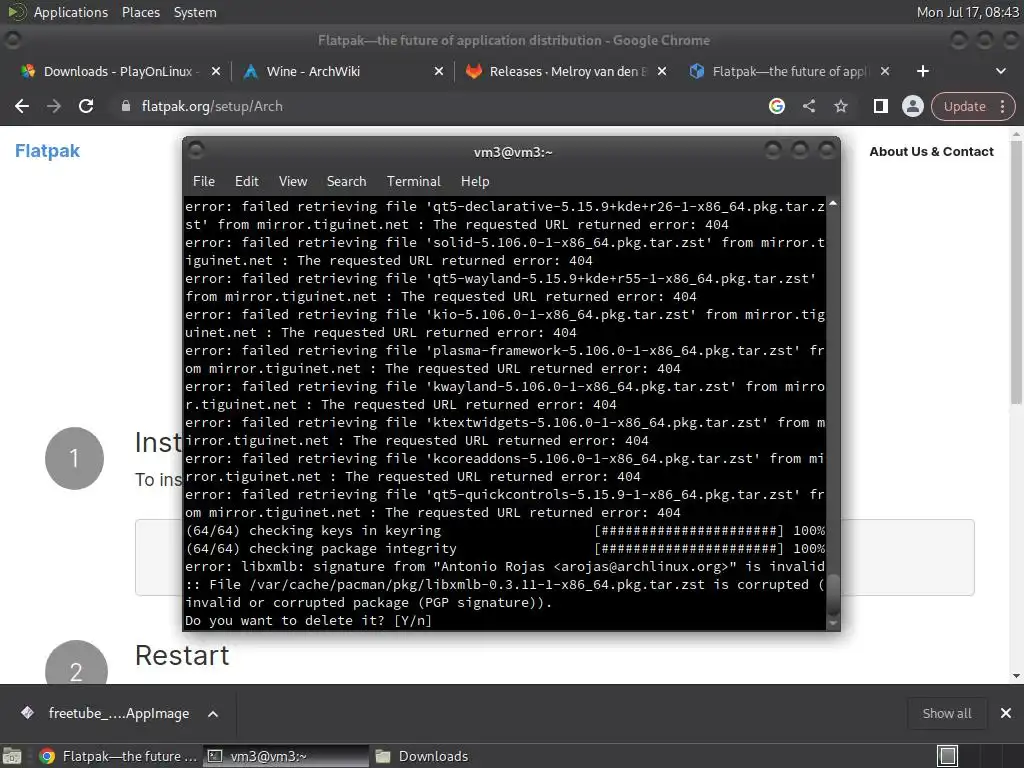Open a new Chrome tab
1024x768 pixels.
pos(923,71)
